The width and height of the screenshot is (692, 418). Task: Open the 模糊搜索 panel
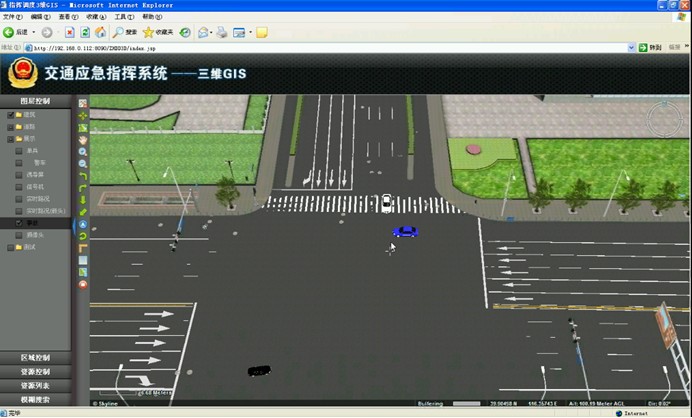click(35, 400)
